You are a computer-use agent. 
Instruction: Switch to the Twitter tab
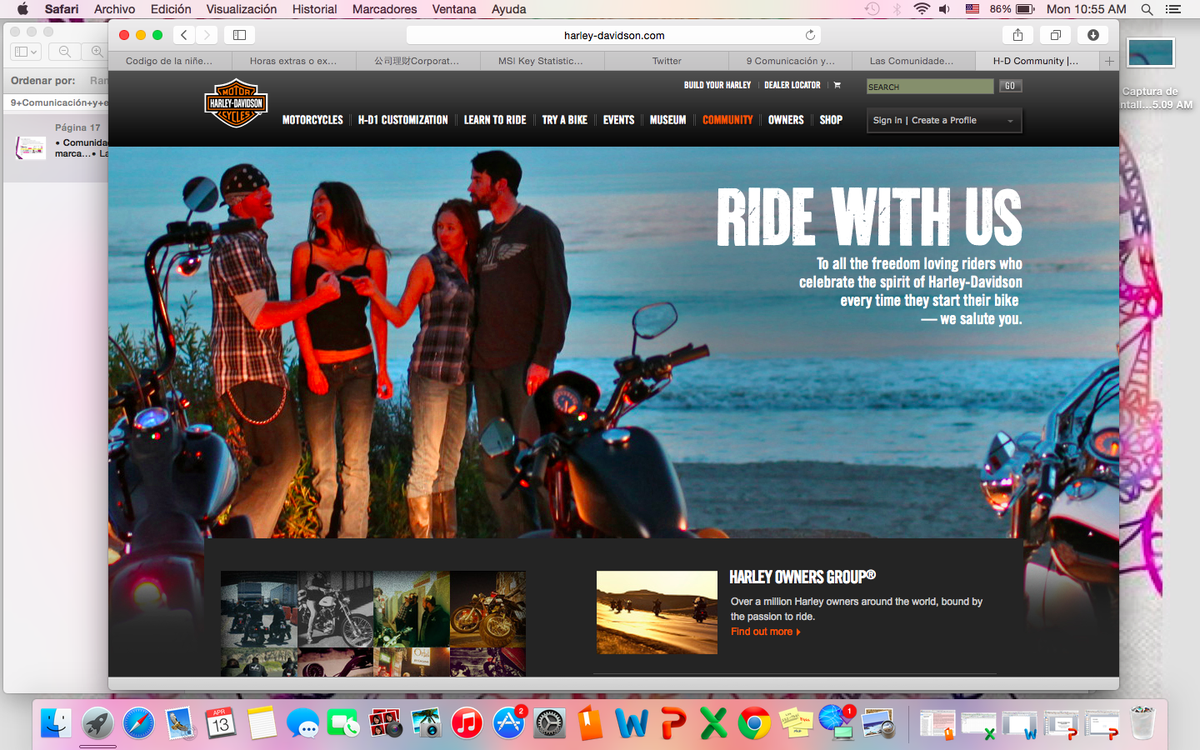[x=667, y=61]
